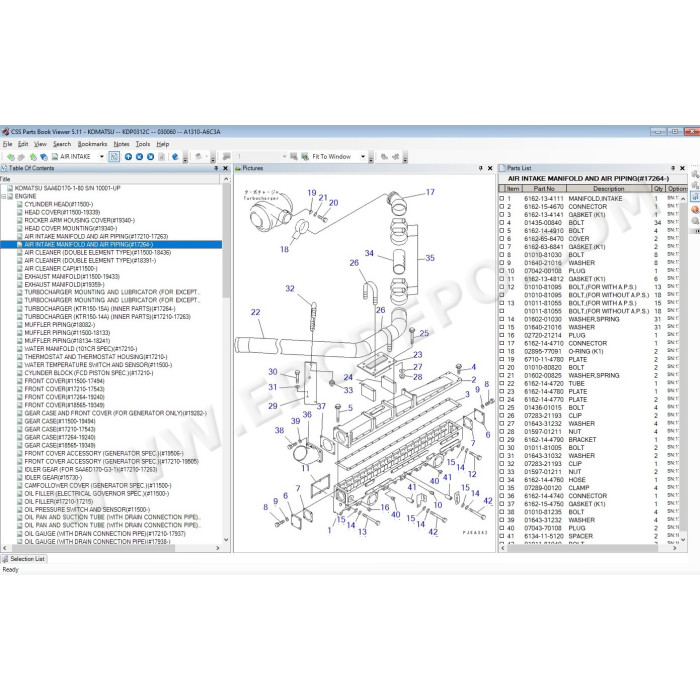Sort parts list by Description column
The height and width of the screenshot is (700, 700).
click(x=608, y=189)
